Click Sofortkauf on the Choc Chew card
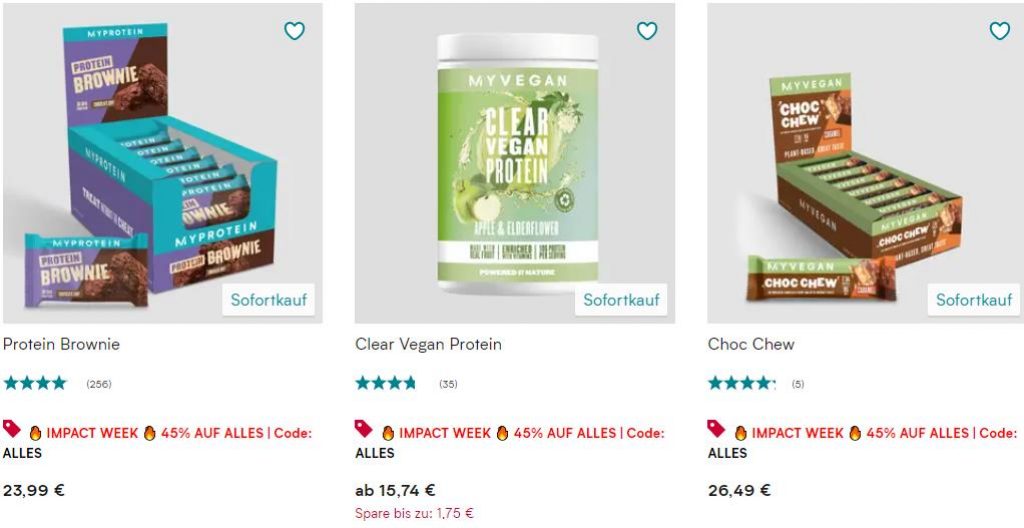The width and height of the screenshot is (1024, 528). pos(974,300)
